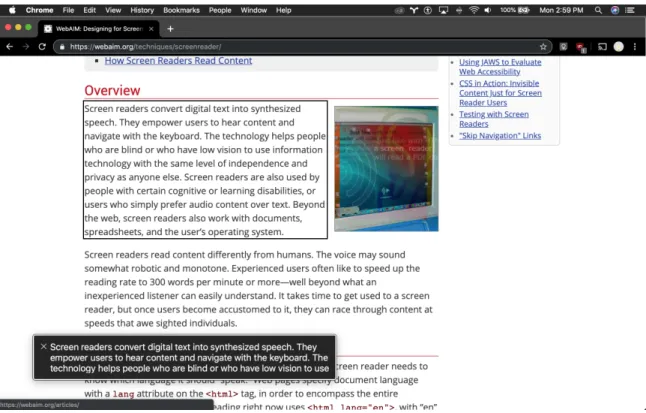Image resolution: width=646 pixels, height=413 pixels.
Task: Open the File menu
Action: pyautogui.click(x=68, y=10)
